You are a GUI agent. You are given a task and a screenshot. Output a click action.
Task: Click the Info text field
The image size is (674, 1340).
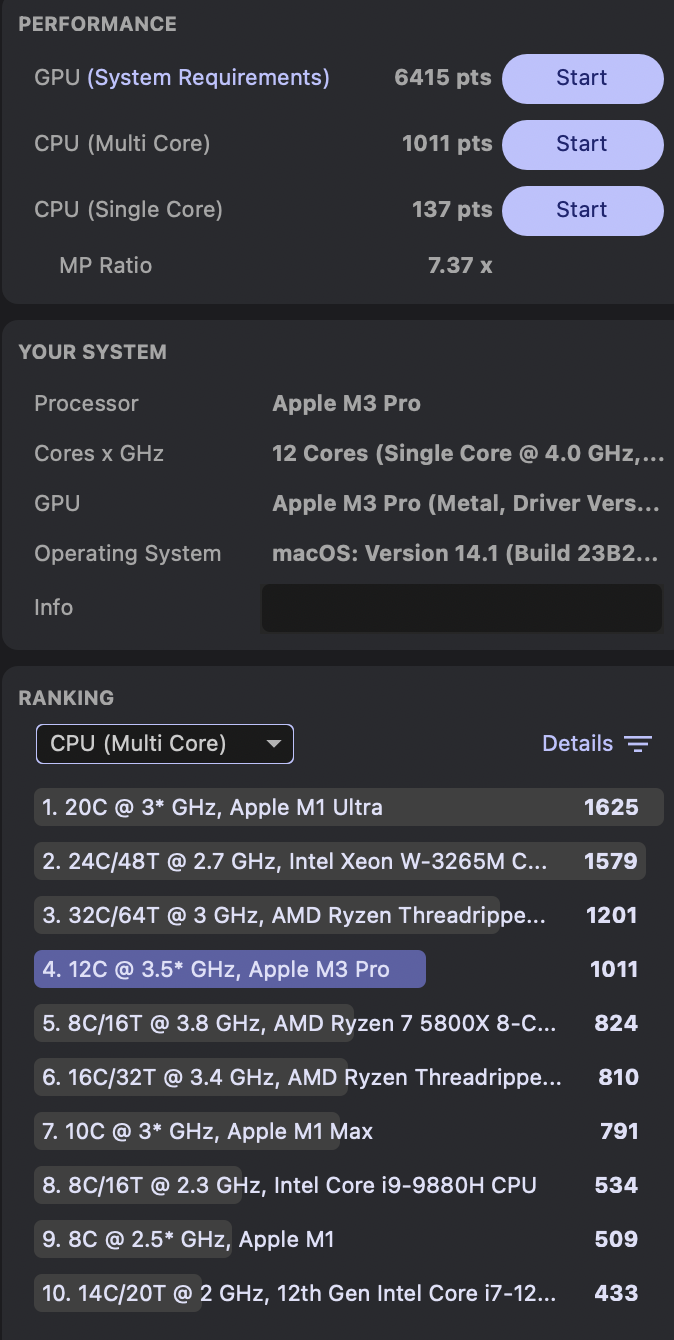click(462, 608)
